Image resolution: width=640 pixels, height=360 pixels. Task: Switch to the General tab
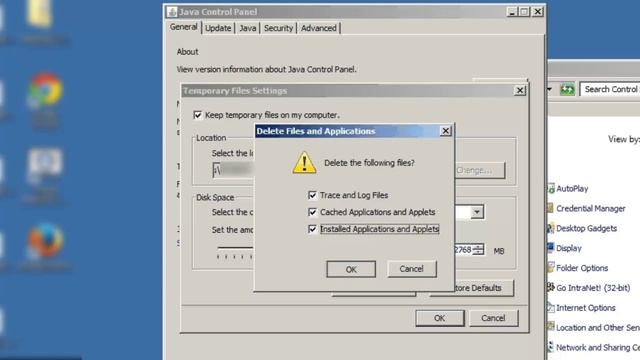(184, 27)
